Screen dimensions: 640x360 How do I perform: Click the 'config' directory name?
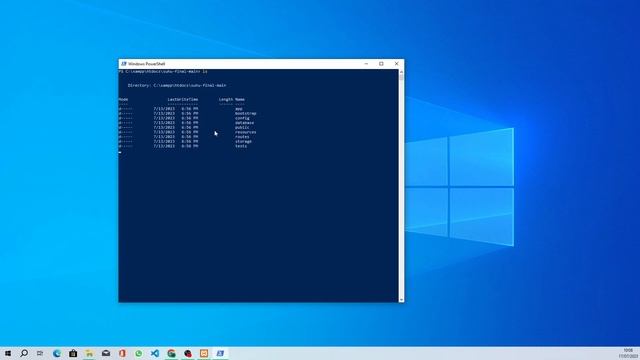pyautogui.click(x=242, y=118)
